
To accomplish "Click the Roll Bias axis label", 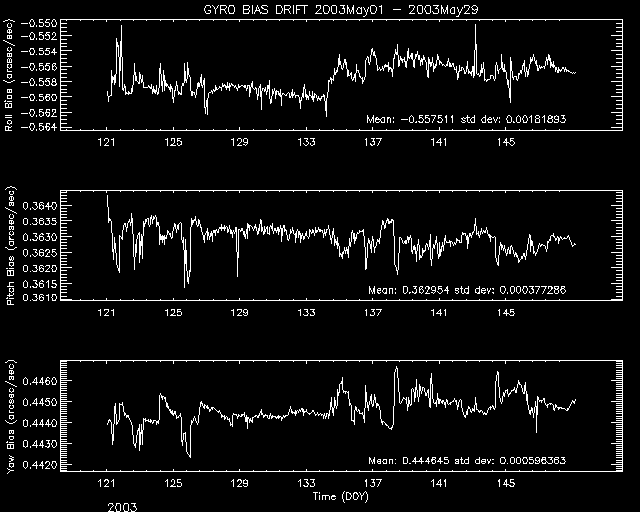I will (9, 75).
